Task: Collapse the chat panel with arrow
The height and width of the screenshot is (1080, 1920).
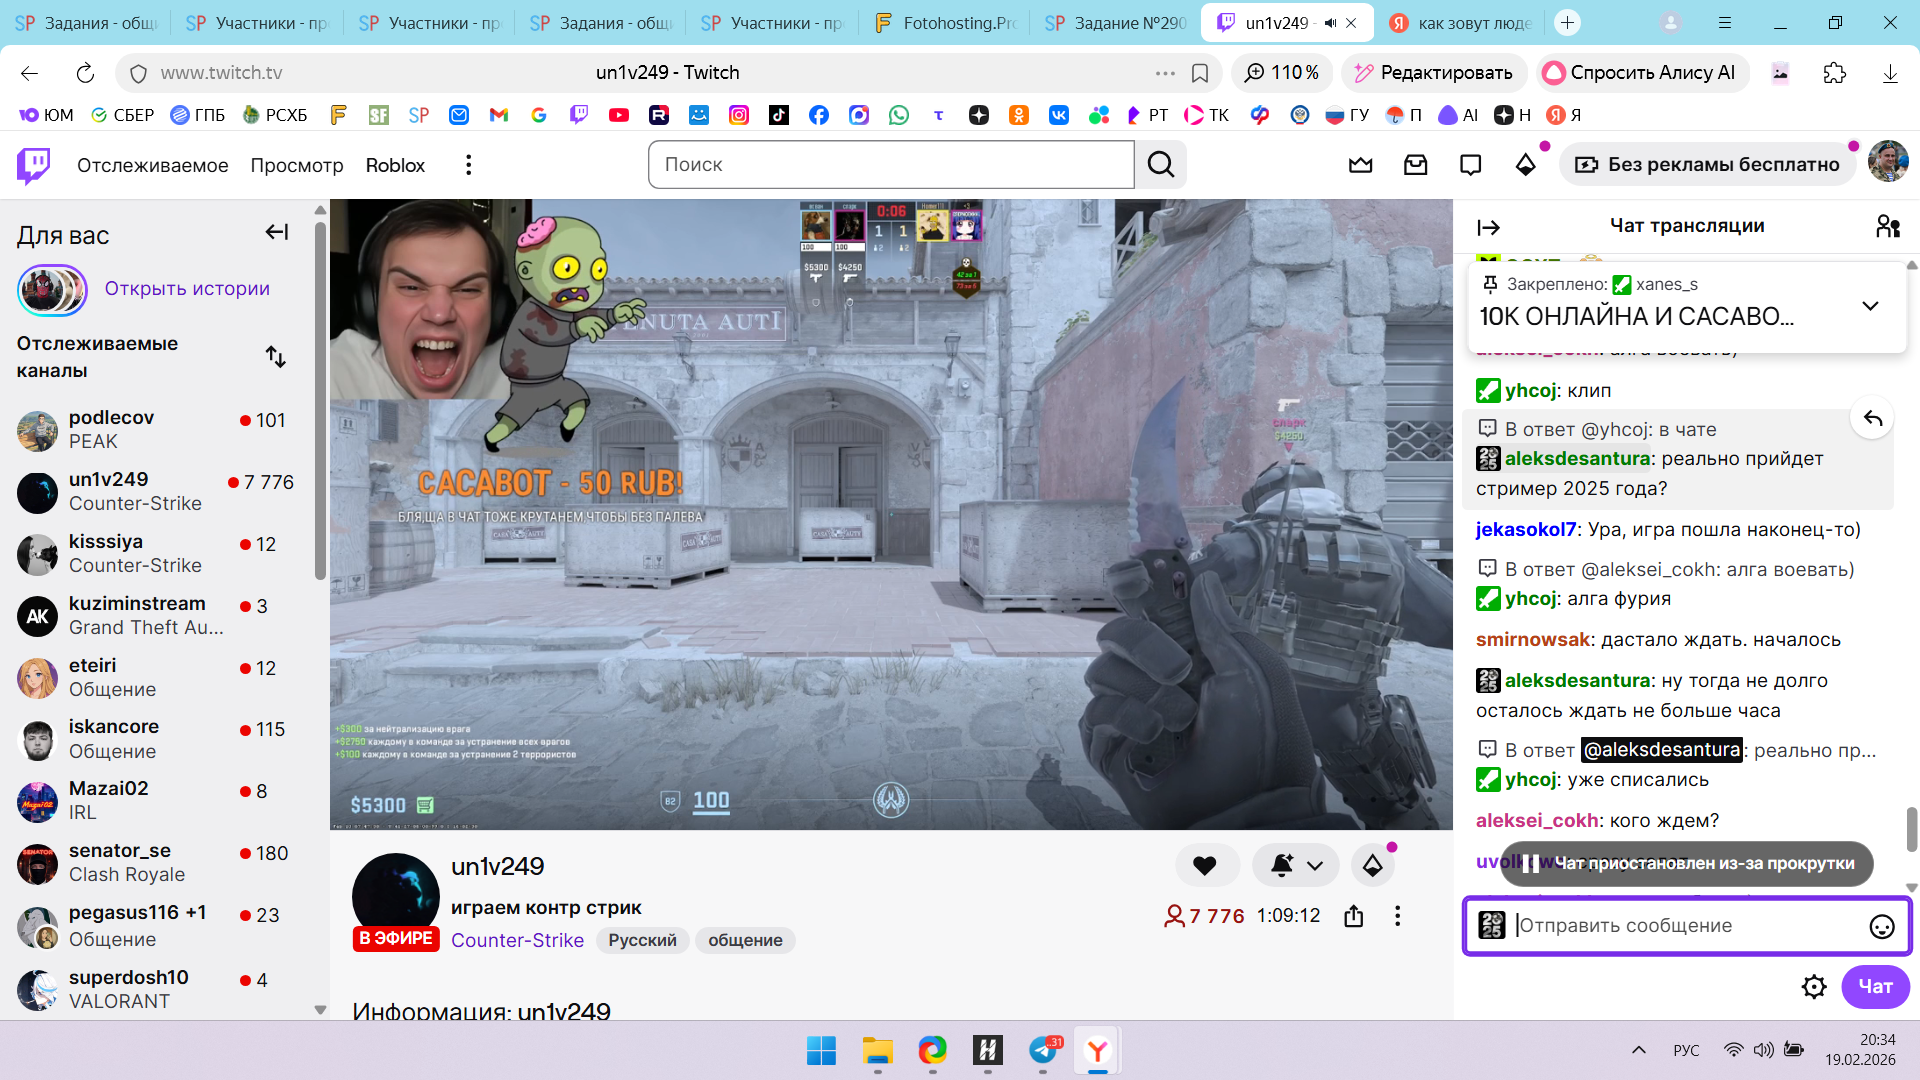Action: click(x=1488, y=228)
